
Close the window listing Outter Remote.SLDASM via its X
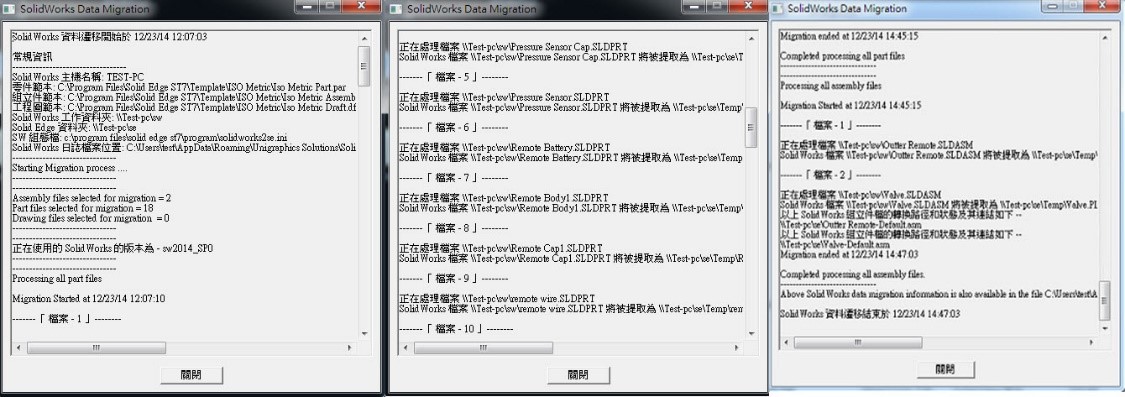(x=1101, y=5)
